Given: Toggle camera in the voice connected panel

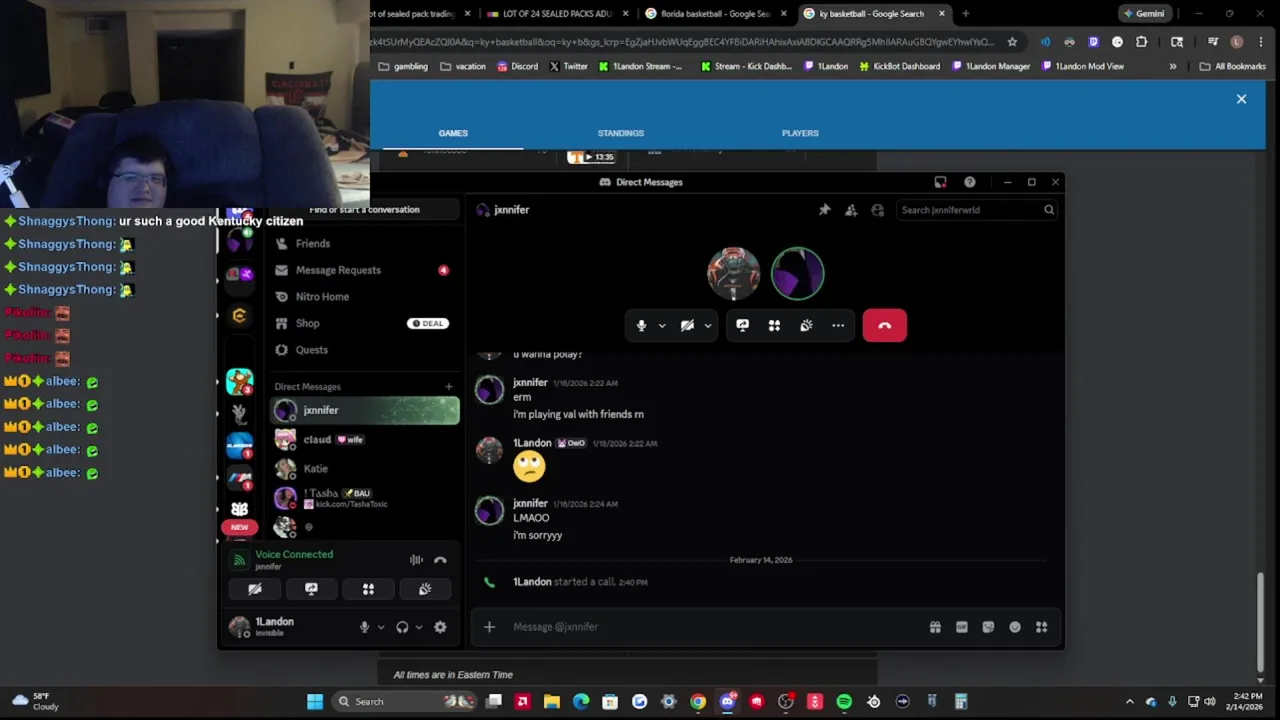Looking at the screenshot, I should (x=255, y=589).
